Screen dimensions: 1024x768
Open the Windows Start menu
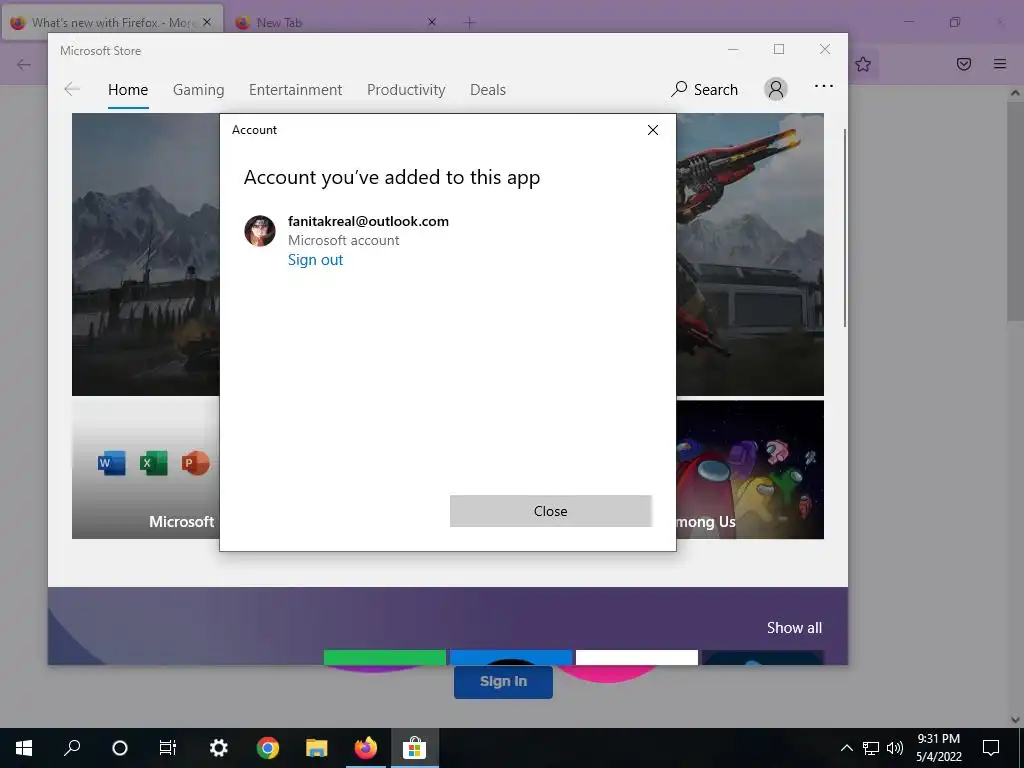coord(24,748)
